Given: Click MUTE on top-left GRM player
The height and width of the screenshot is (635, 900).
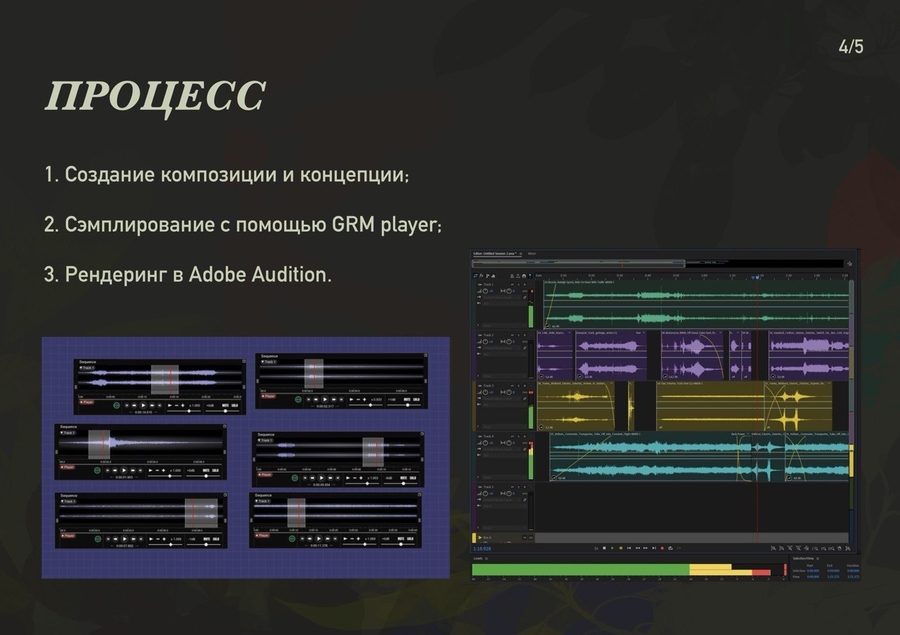Looking at the screenshot, I should pos(225,405).
